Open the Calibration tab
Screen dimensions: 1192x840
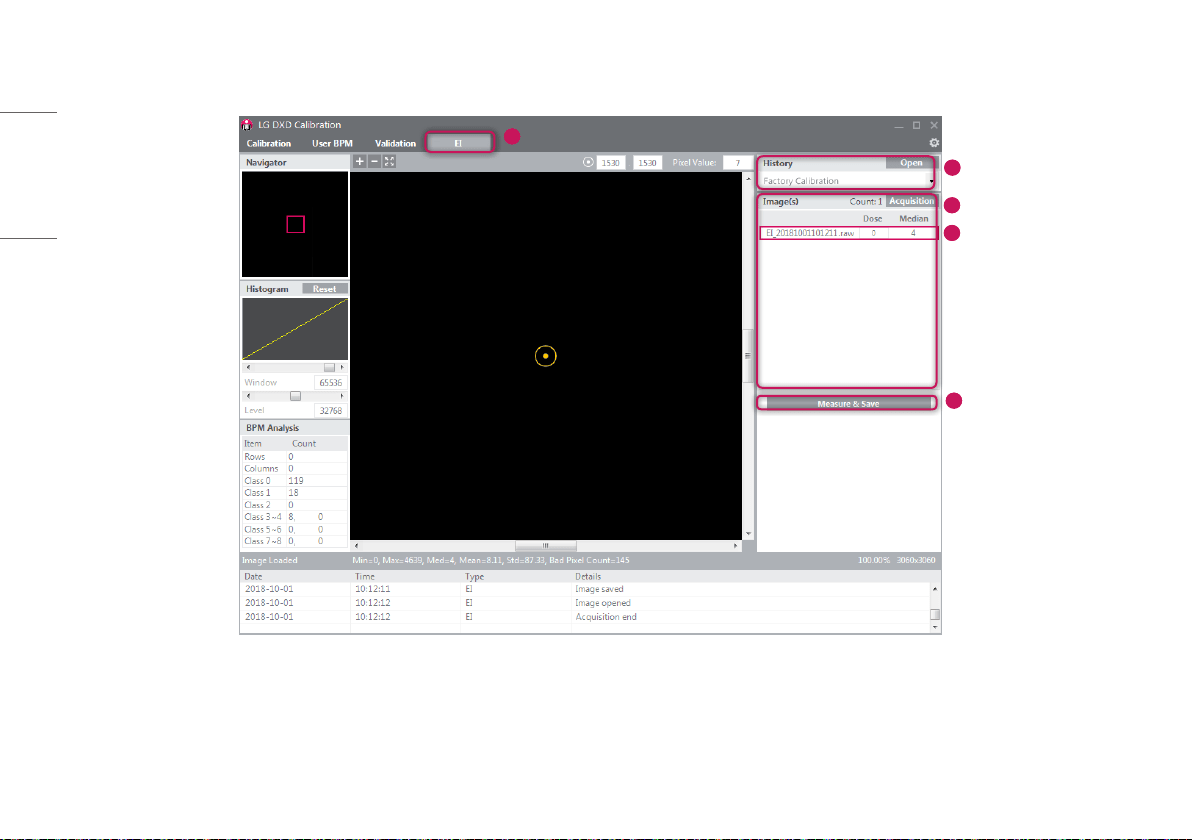(x=268, y=143)
